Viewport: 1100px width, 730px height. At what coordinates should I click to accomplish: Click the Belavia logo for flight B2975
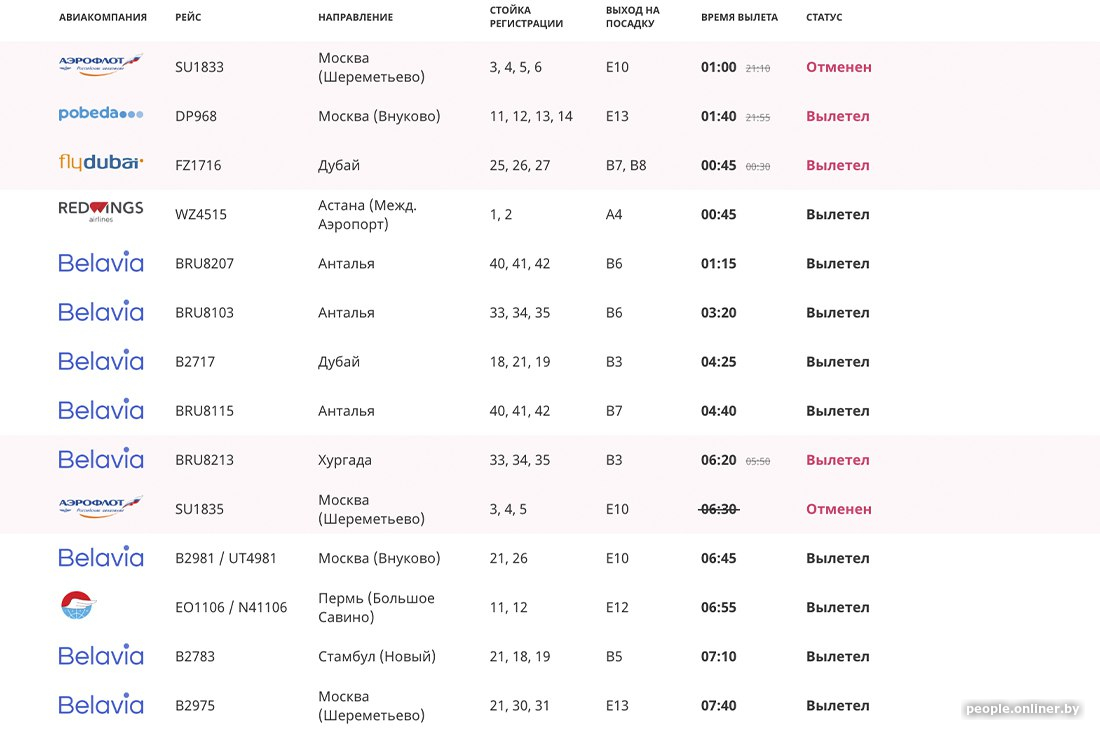100,705
